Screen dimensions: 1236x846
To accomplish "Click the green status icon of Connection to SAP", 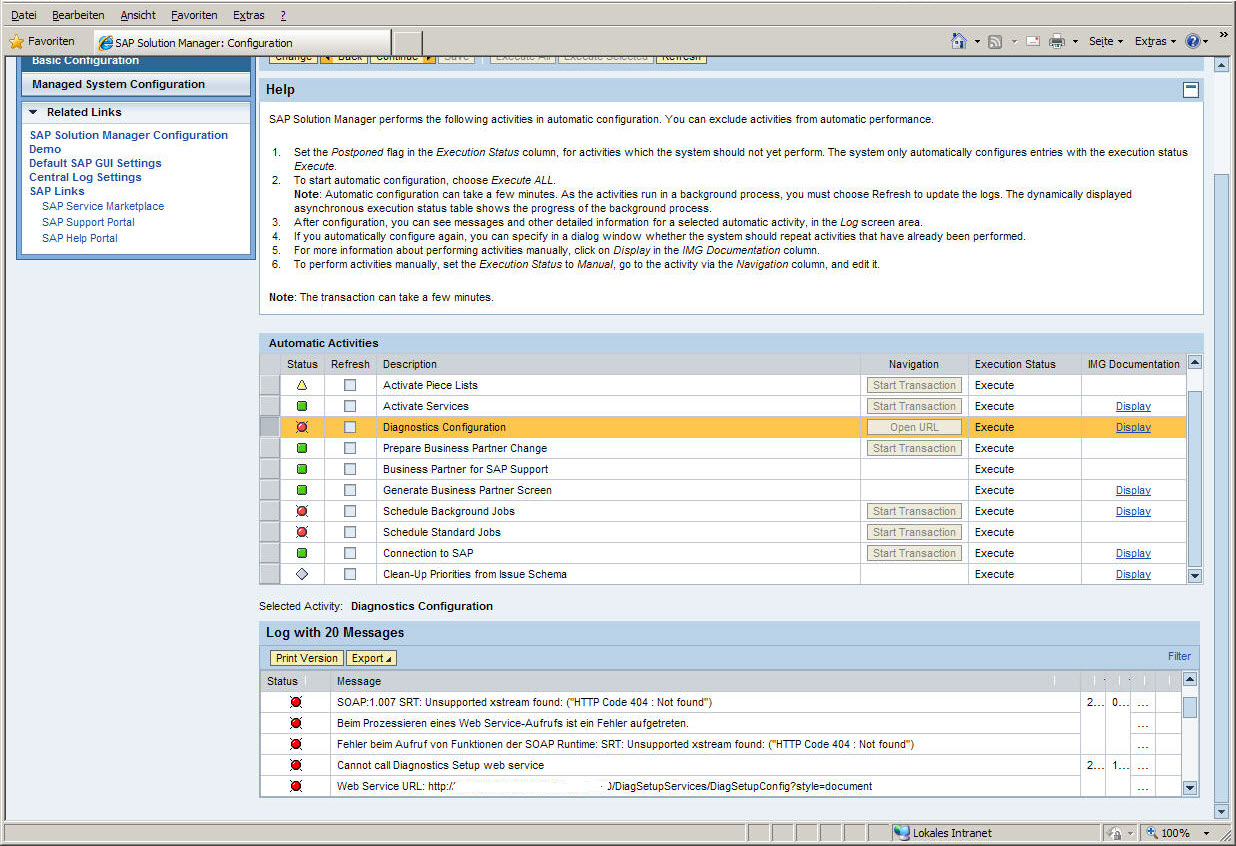I will 302,553.
